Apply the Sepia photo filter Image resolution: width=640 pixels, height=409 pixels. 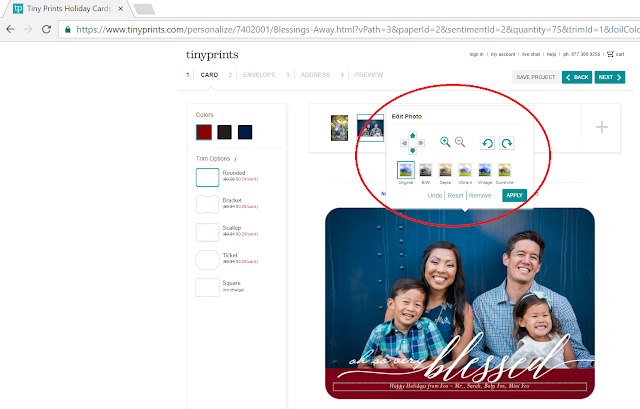point(445,170)
